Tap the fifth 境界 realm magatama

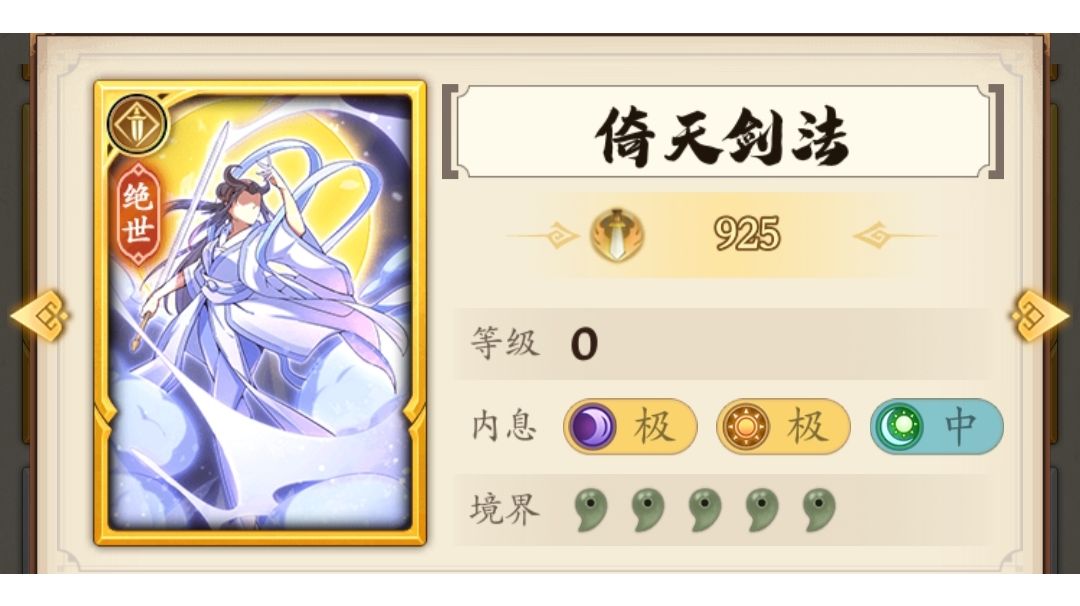pos(819,510)
